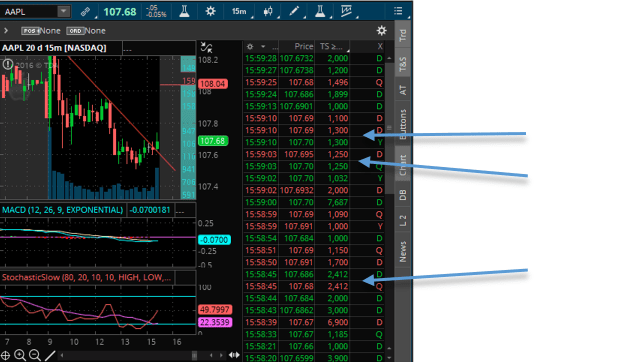Click the AAPL 20 d 15m [NASDAQ] chart title
617x362 pixels.
pos(54,48)
